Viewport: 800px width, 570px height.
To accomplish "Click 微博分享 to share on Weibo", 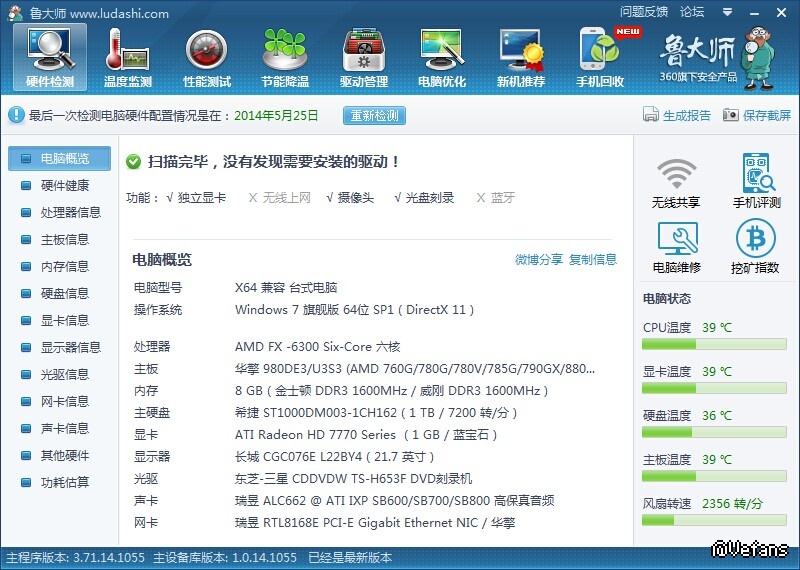I will [539, 260].
